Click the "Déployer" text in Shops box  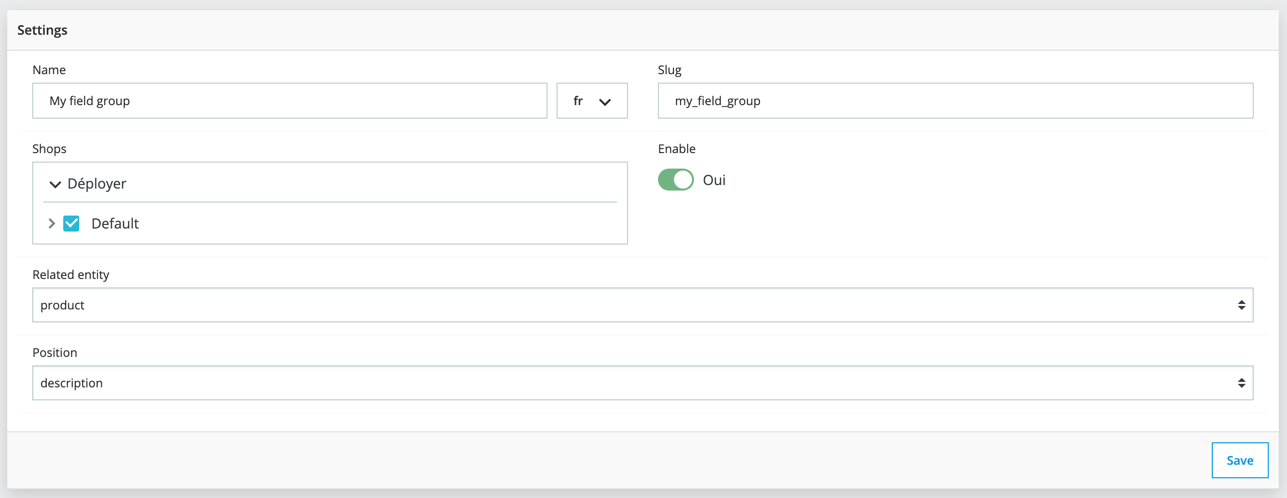click(x=97, y=184)
